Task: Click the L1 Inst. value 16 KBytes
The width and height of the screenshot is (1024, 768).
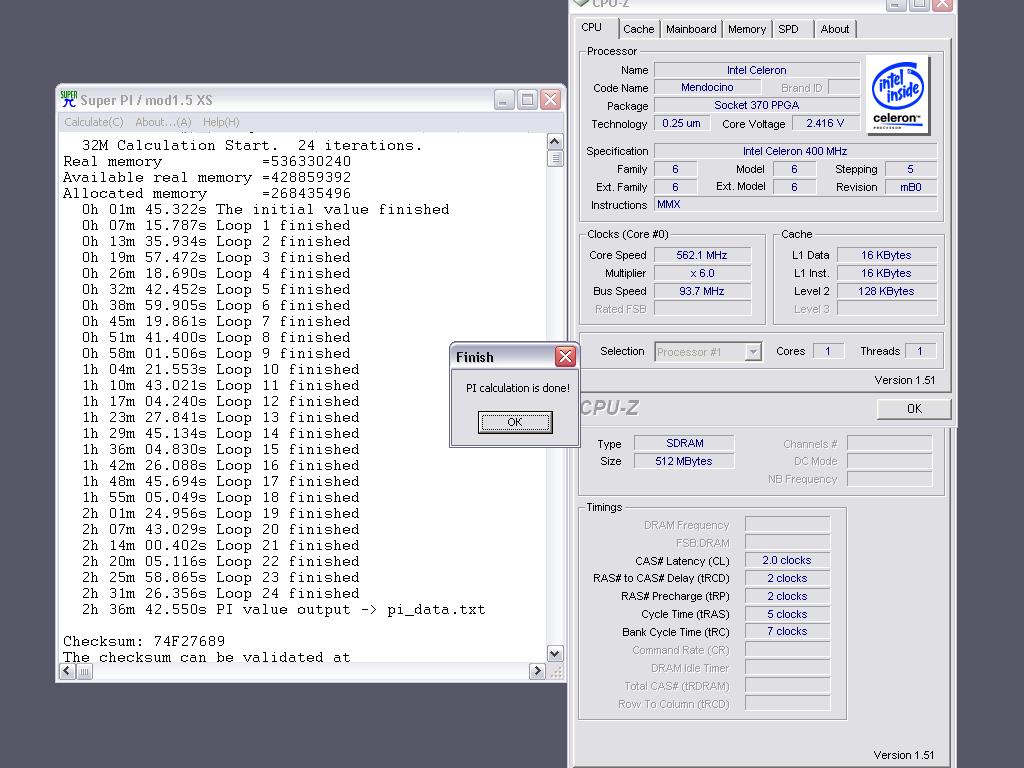Action: (886, 273)
